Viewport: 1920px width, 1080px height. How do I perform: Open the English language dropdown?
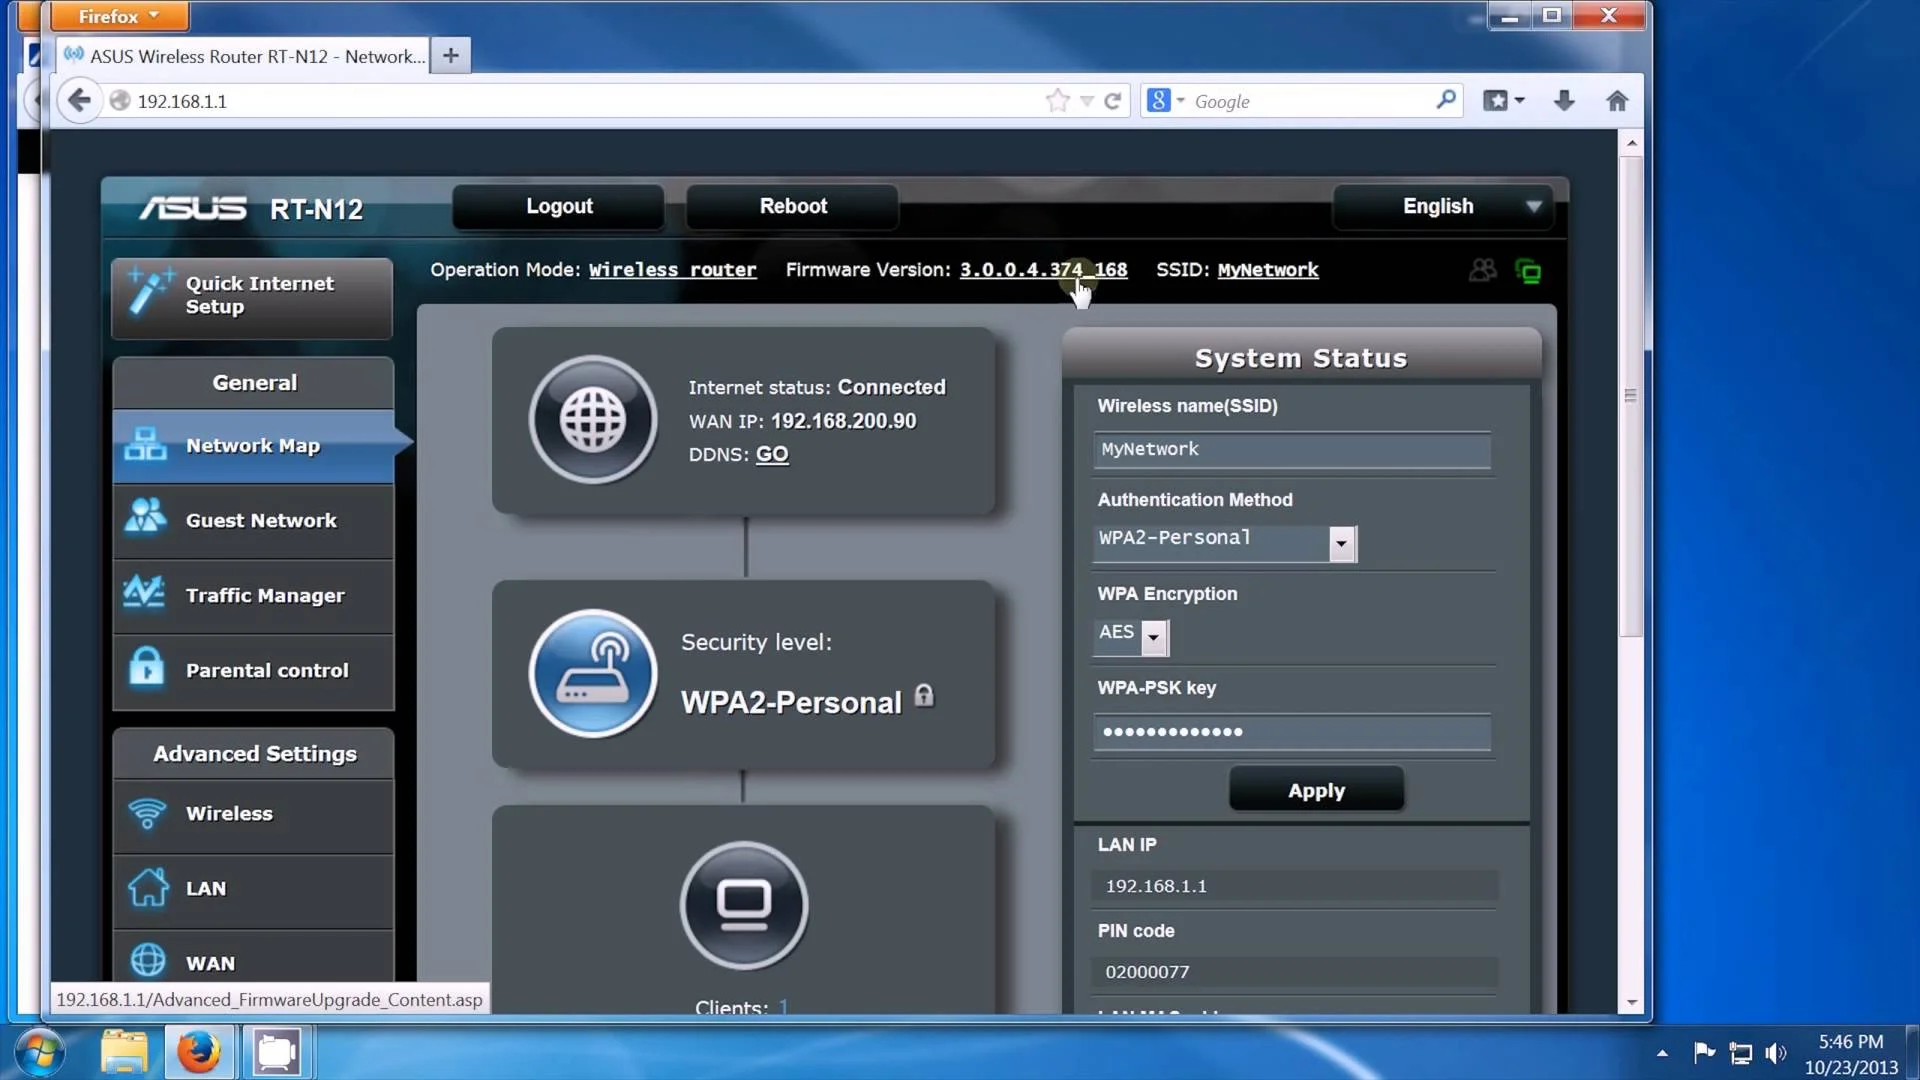(1442, 207)
